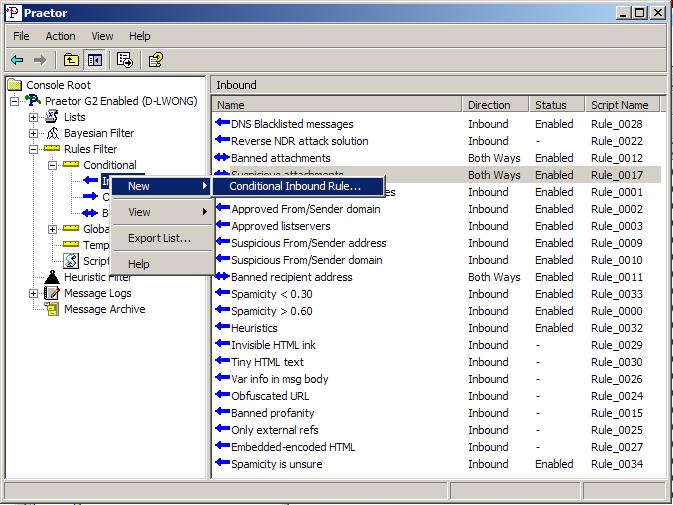Select Bayesian Filter label in the tree

tap(99, 133)
